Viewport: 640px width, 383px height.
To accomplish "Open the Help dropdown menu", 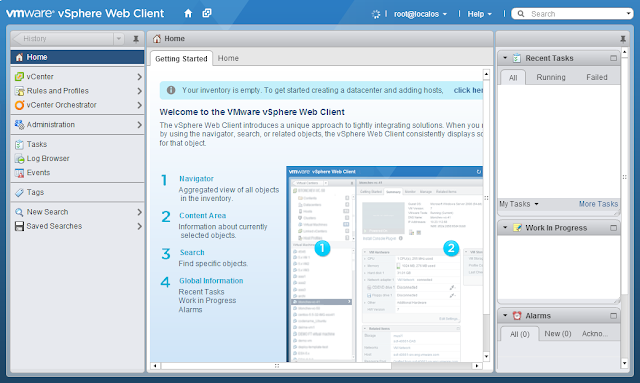I will tap(480, 14).
